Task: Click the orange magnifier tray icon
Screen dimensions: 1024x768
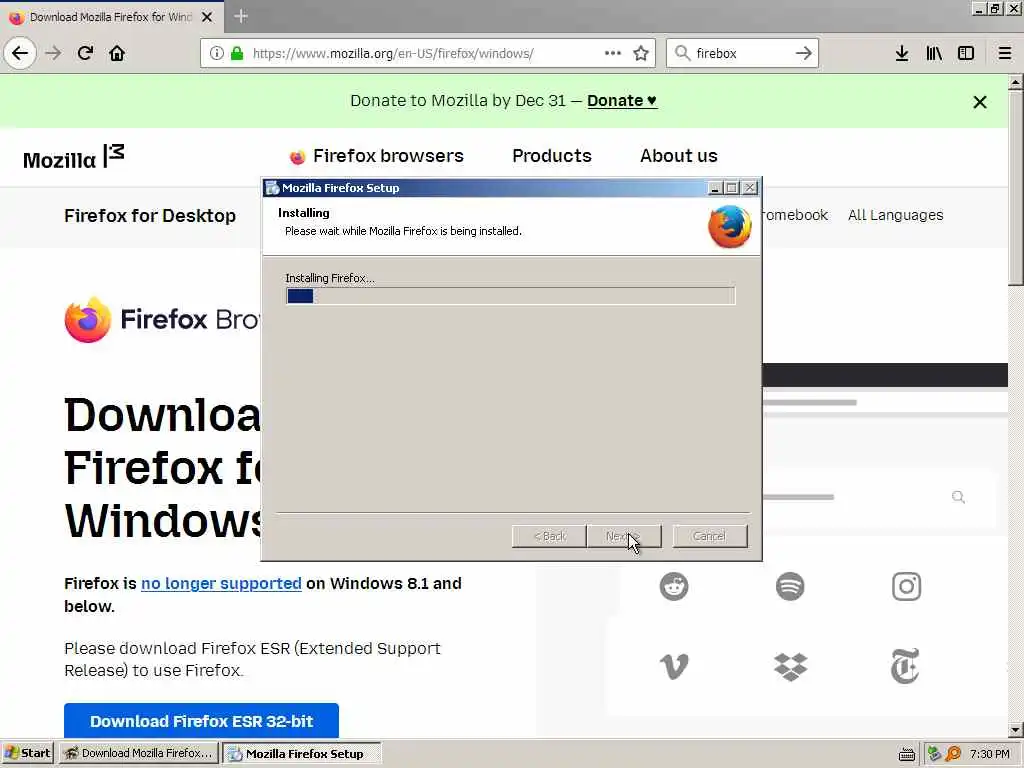Action: pyautogui.click(x=953, y=754)
